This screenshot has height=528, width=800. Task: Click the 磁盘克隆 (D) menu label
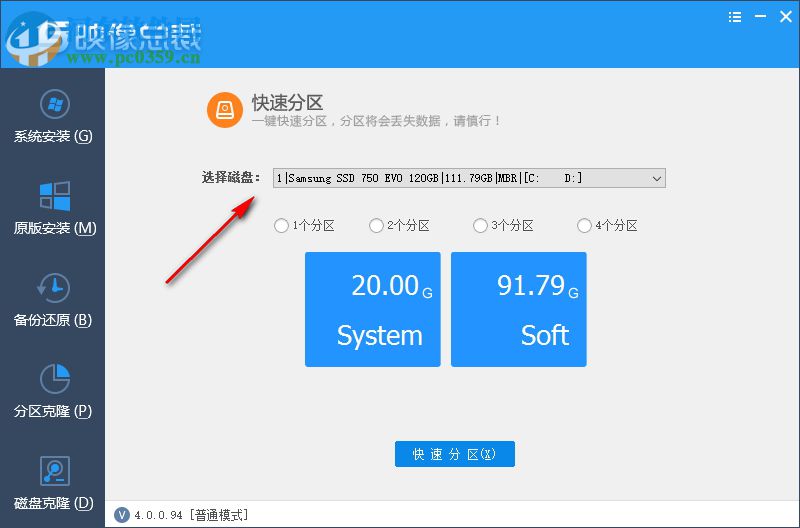54,503
